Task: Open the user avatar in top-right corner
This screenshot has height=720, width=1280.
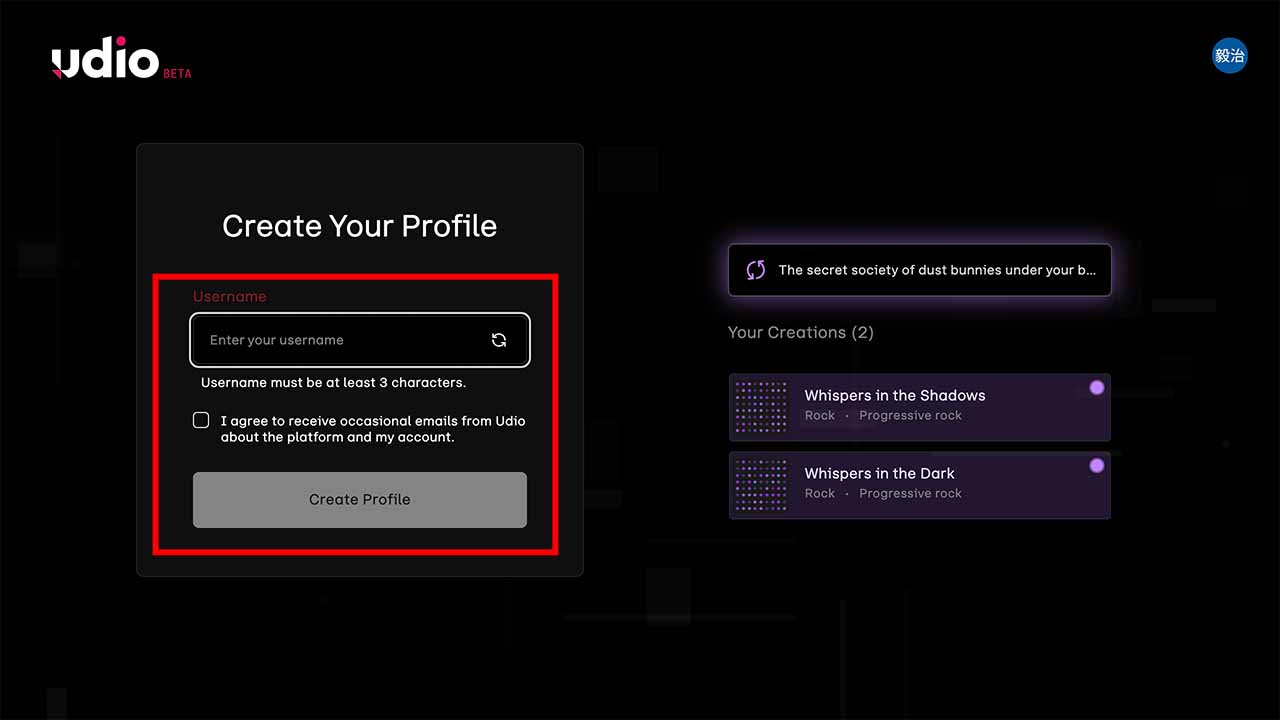Action: point(1229,56)
